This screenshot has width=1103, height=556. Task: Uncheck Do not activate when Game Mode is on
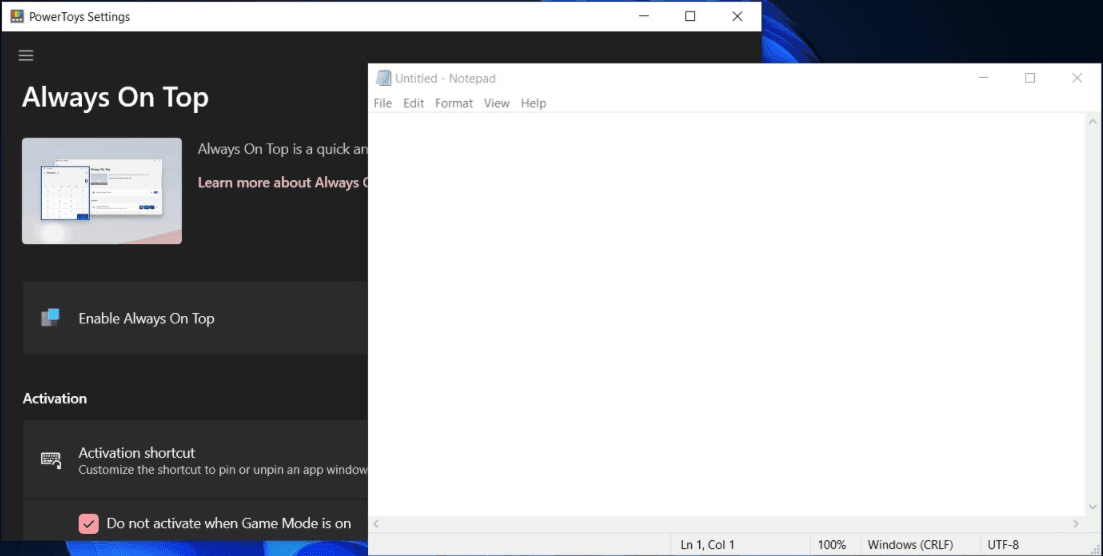click(89, 524)
